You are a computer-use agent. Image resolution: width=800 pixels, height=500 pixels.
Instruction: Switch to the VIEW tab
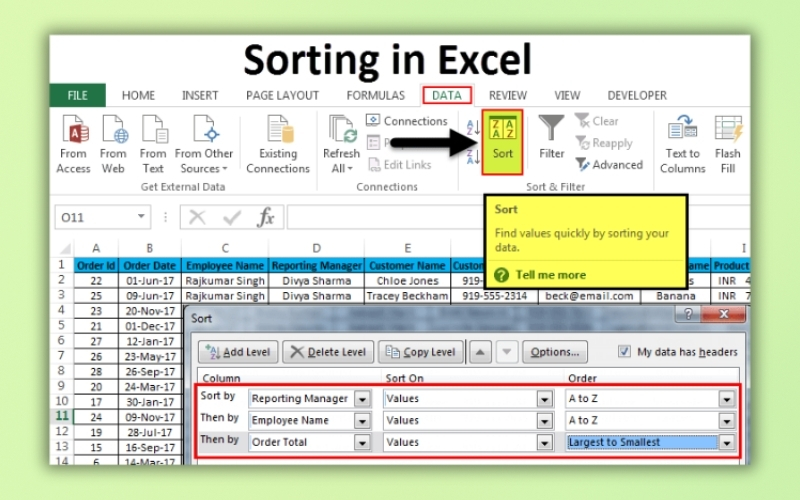pos(567,95)
